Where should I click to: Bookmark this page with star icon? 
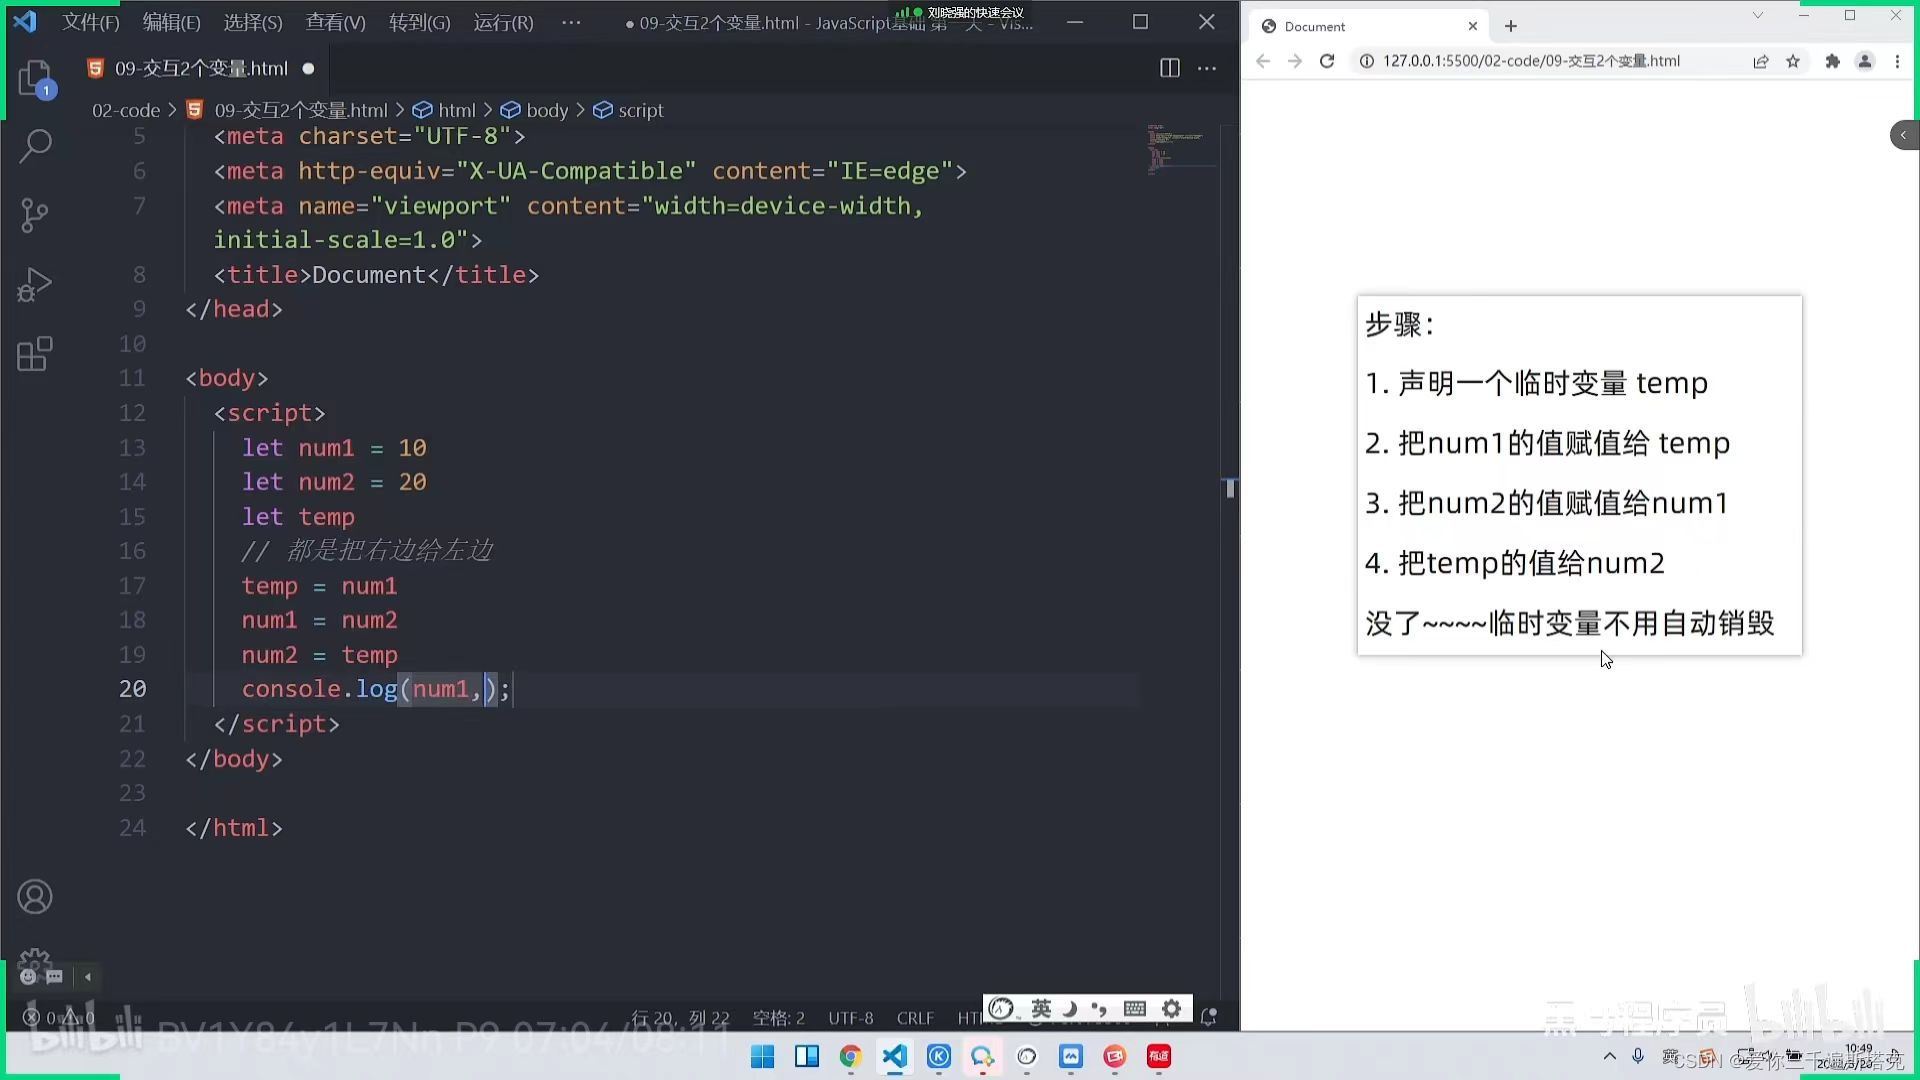1793,61
